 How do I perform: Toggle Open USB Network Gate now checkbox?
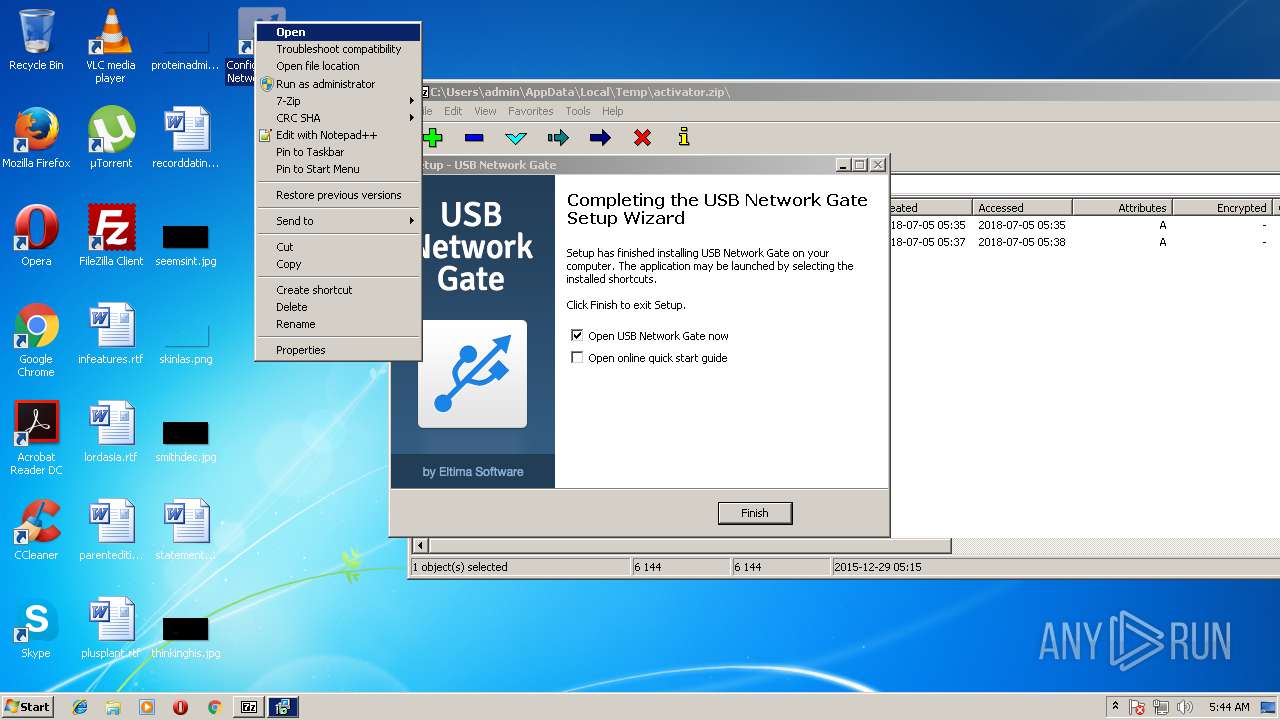click(577, 336)
